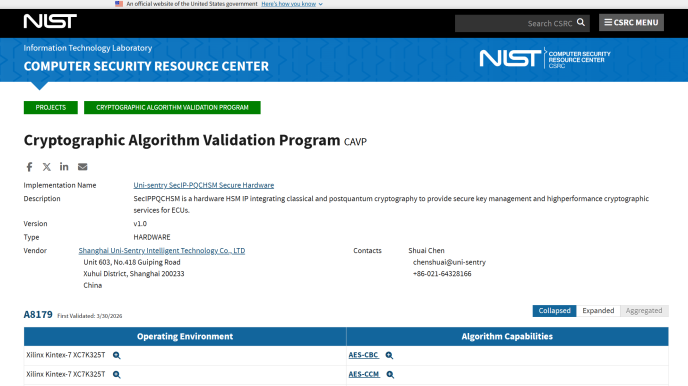Open magnifier next to second Xilinx Kintex-7 row
688x386 pixels.
click(x=116, y=375)
